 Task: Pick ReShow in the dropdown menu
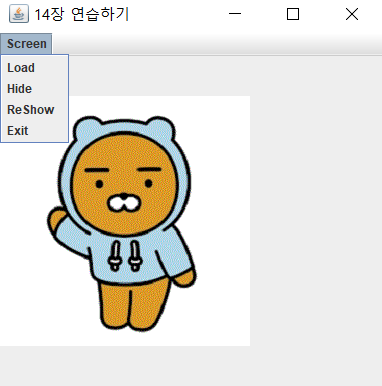[x=35, y=110]
